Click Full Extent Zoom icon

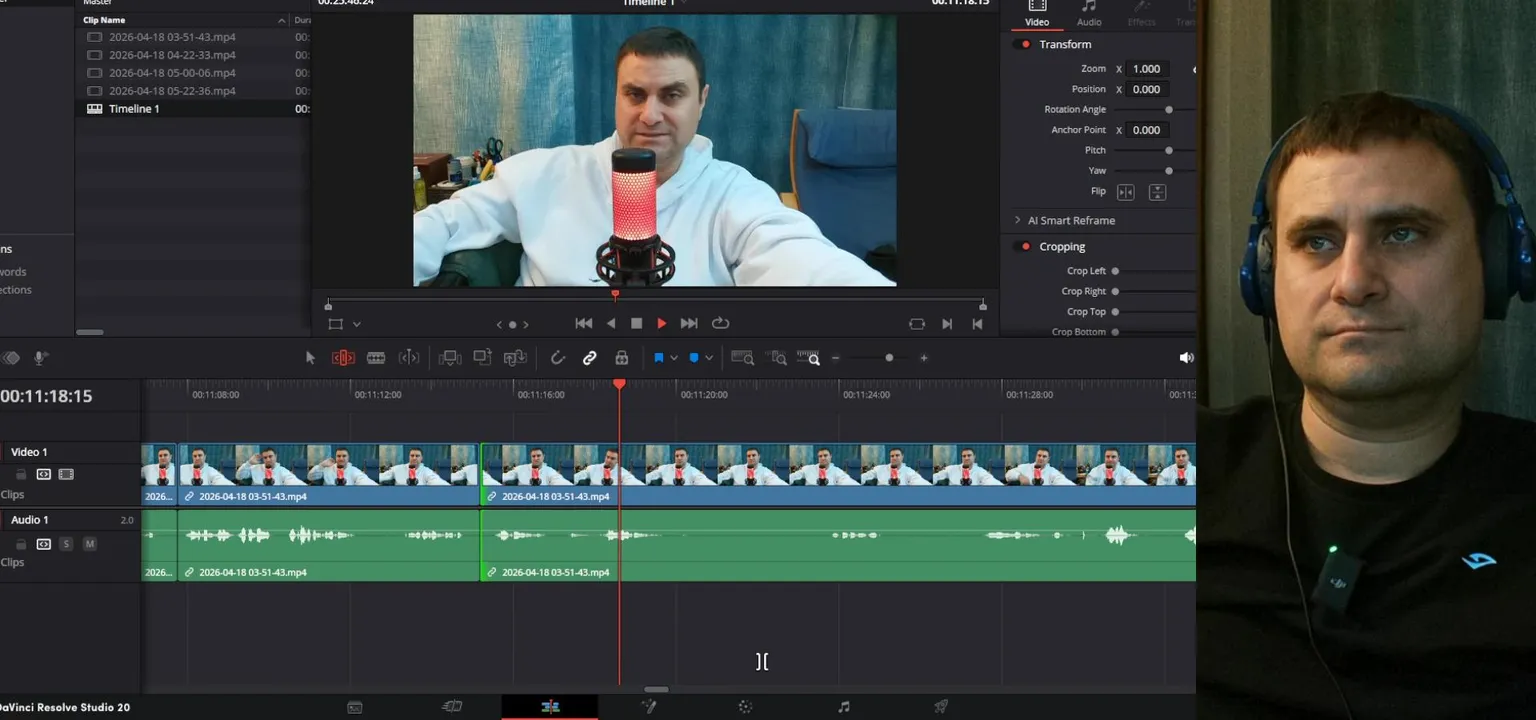click(x=742, y=358)
